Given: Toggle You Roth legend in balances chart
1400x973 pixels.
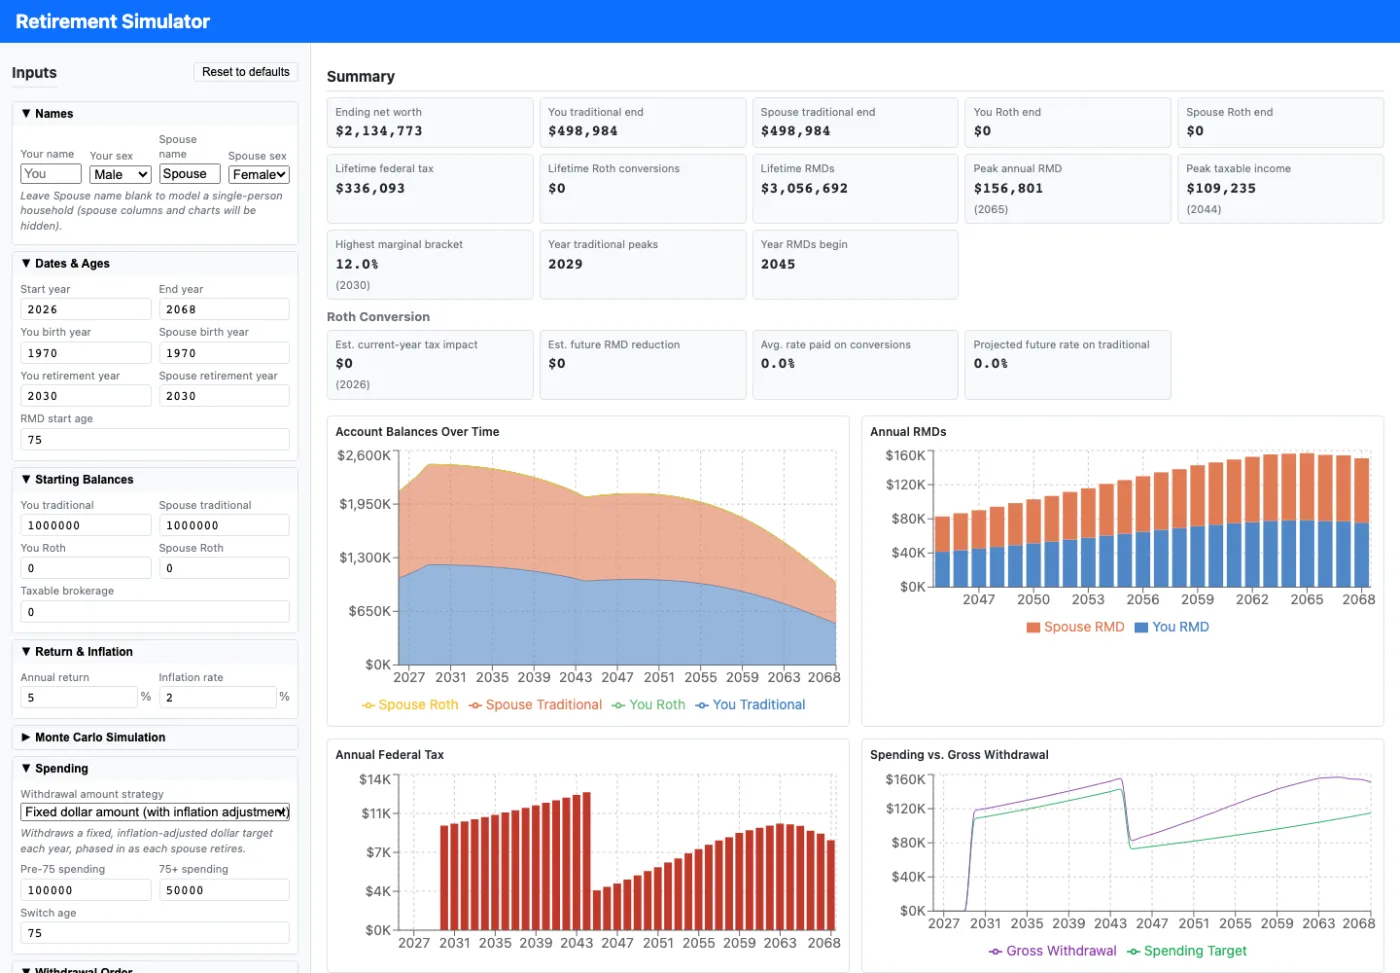Looking at the screenshot, I should tap(648, 705).
